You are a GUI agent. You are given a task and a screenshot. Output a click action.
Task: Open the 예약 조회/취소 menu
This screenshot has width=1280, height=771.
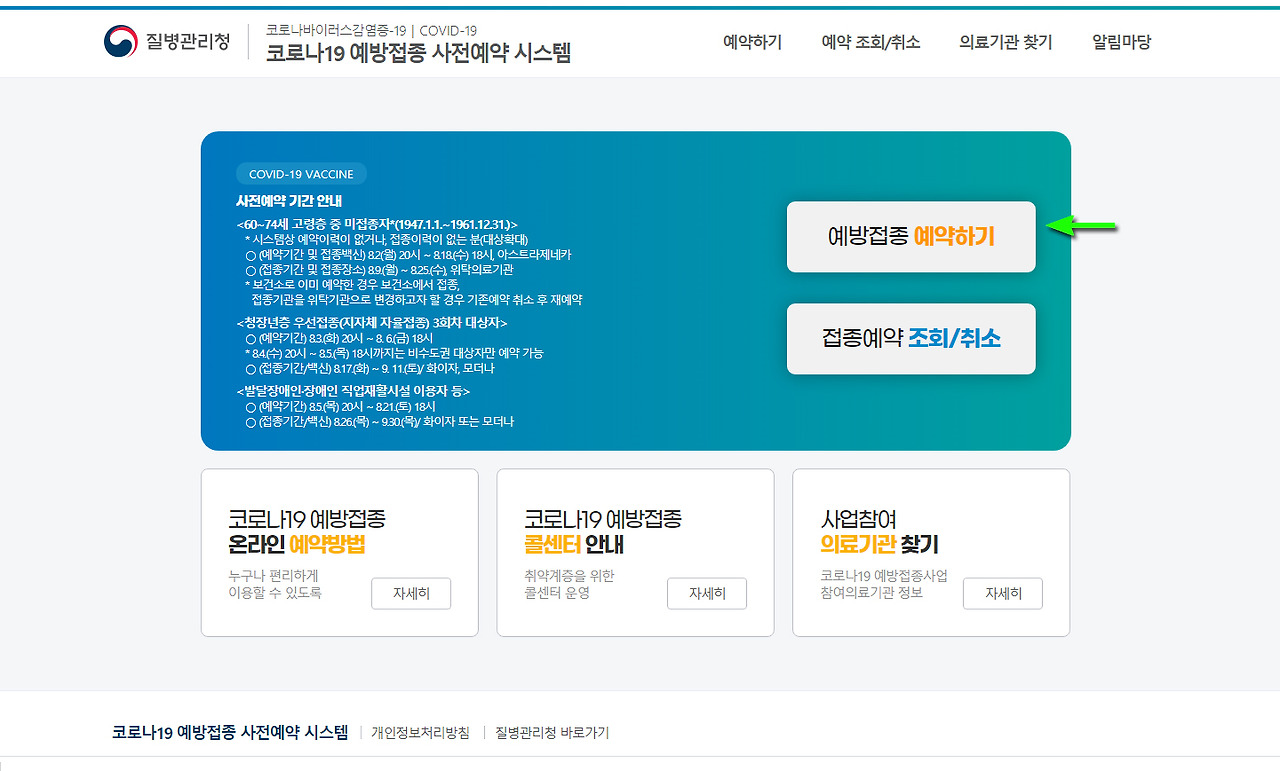[870, 42]
